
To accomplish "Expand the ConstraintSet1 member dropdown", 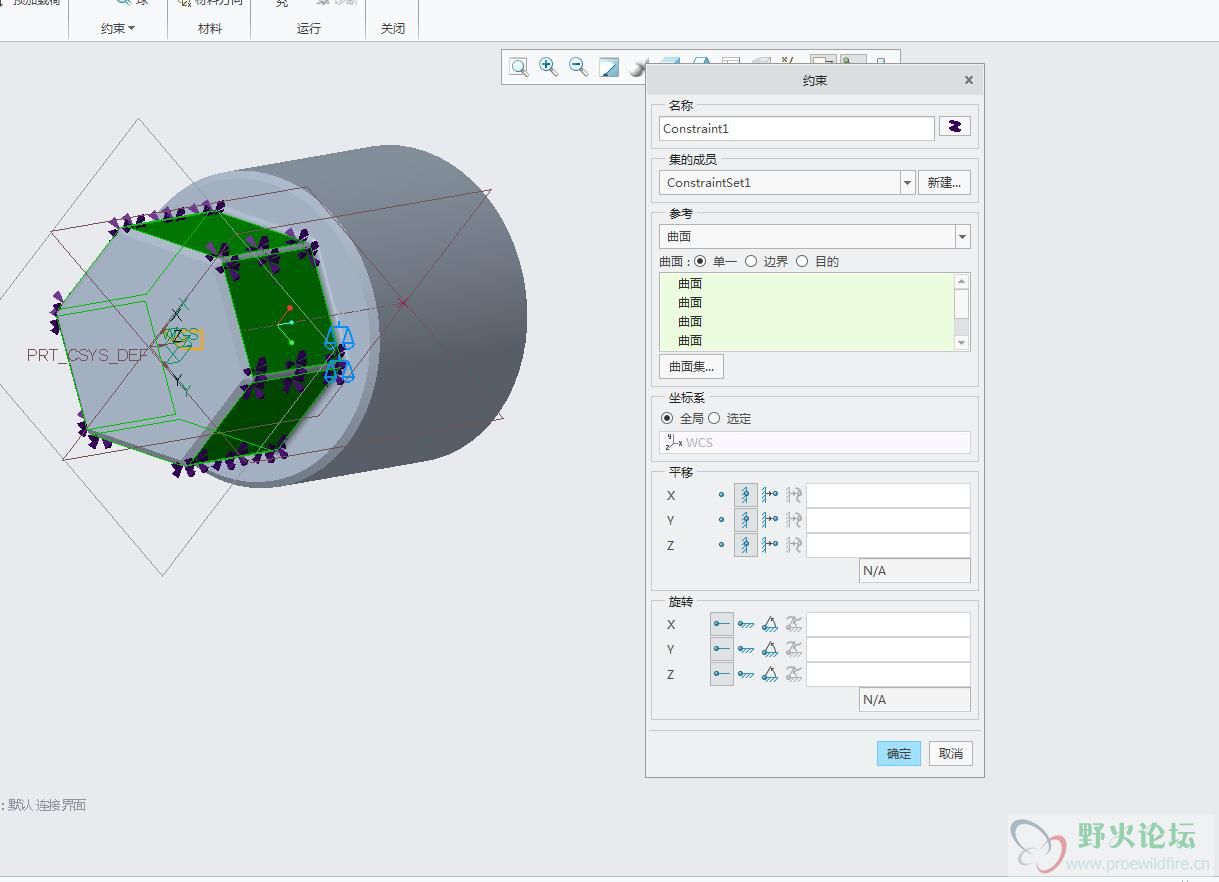I will (x=907, y=182).
